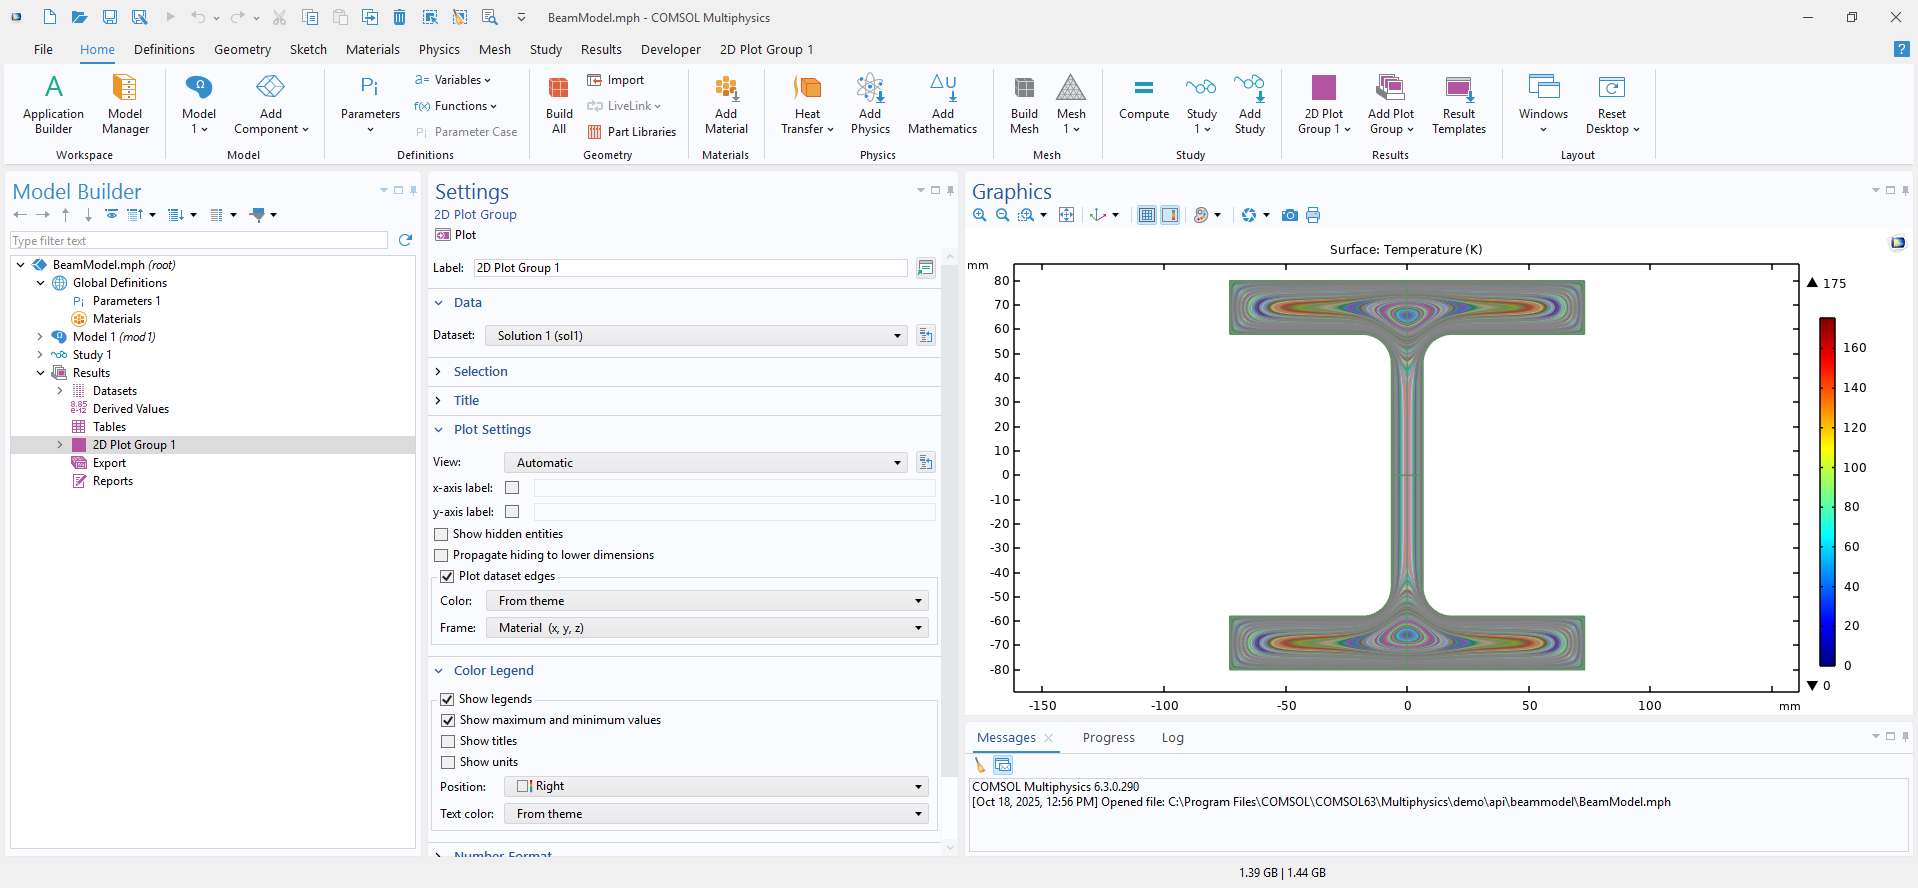Viewport: 1918px width, 888px height.
Task: Click the Compute button in ribbon
Action: [1144, 100]
